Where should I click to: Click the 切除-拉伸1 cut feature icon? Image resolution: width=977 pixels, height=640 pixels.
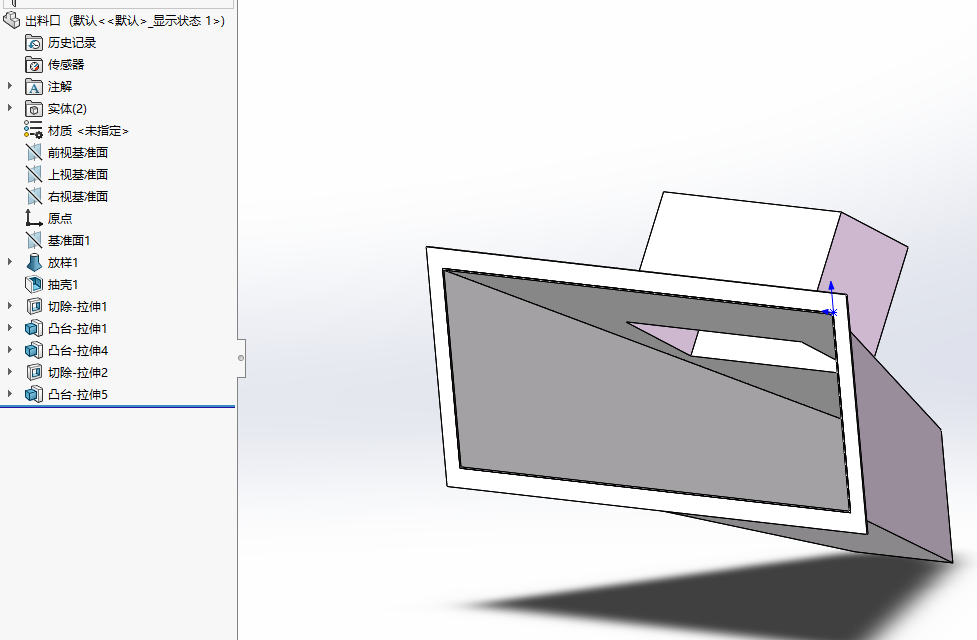point(34,306)
